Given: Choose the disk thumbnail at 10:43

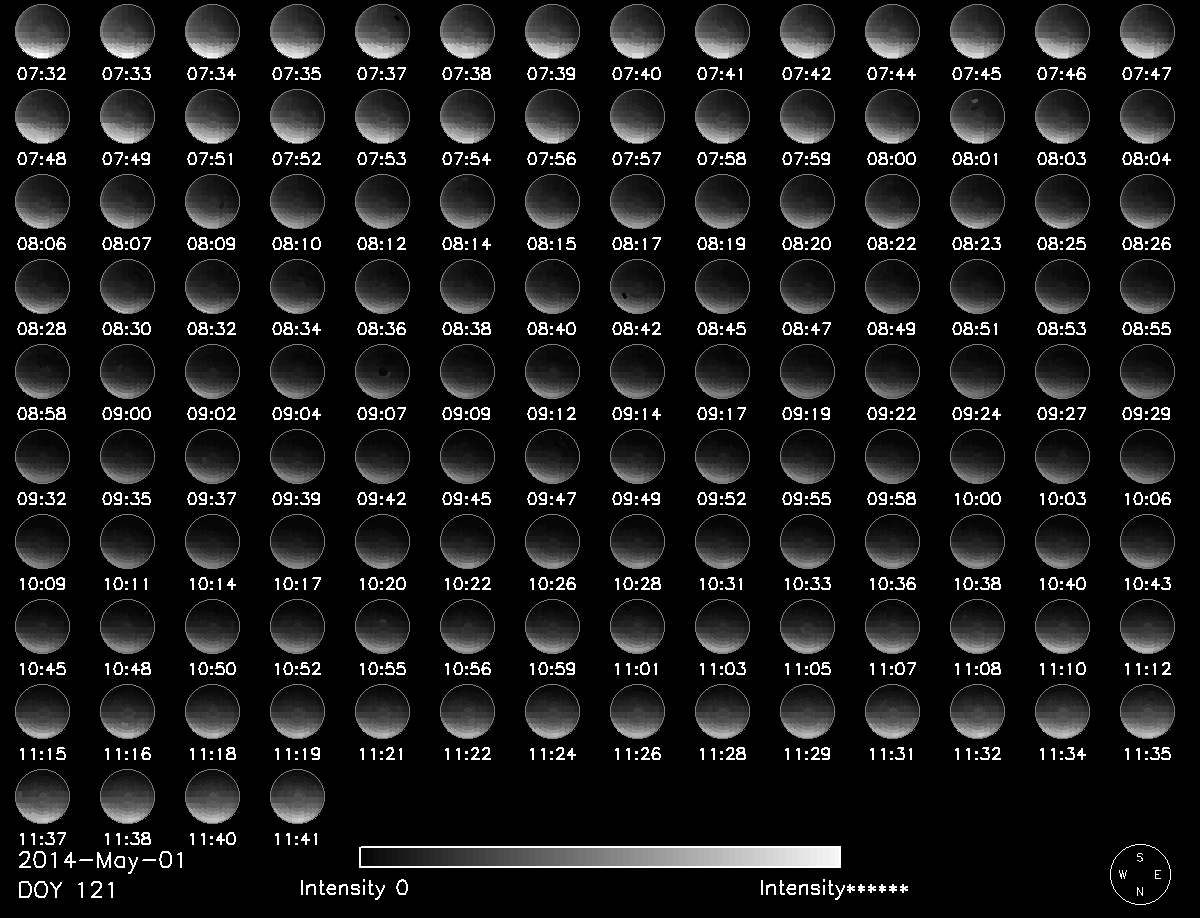Looking at the screenshot, I should [x=1147, y=542].
